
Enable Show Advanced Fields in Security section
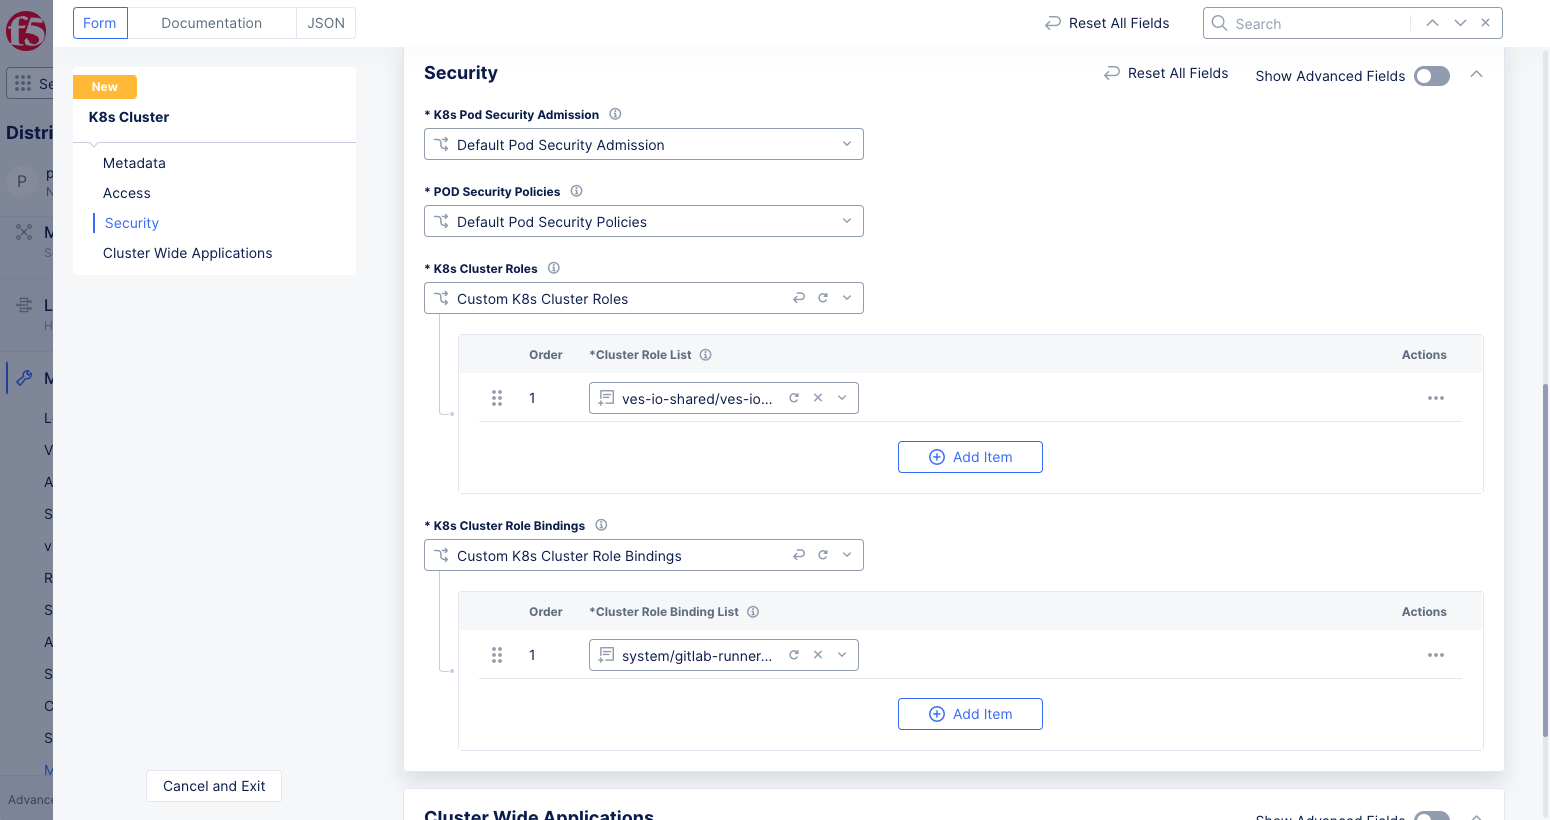tap(1431, 76)
